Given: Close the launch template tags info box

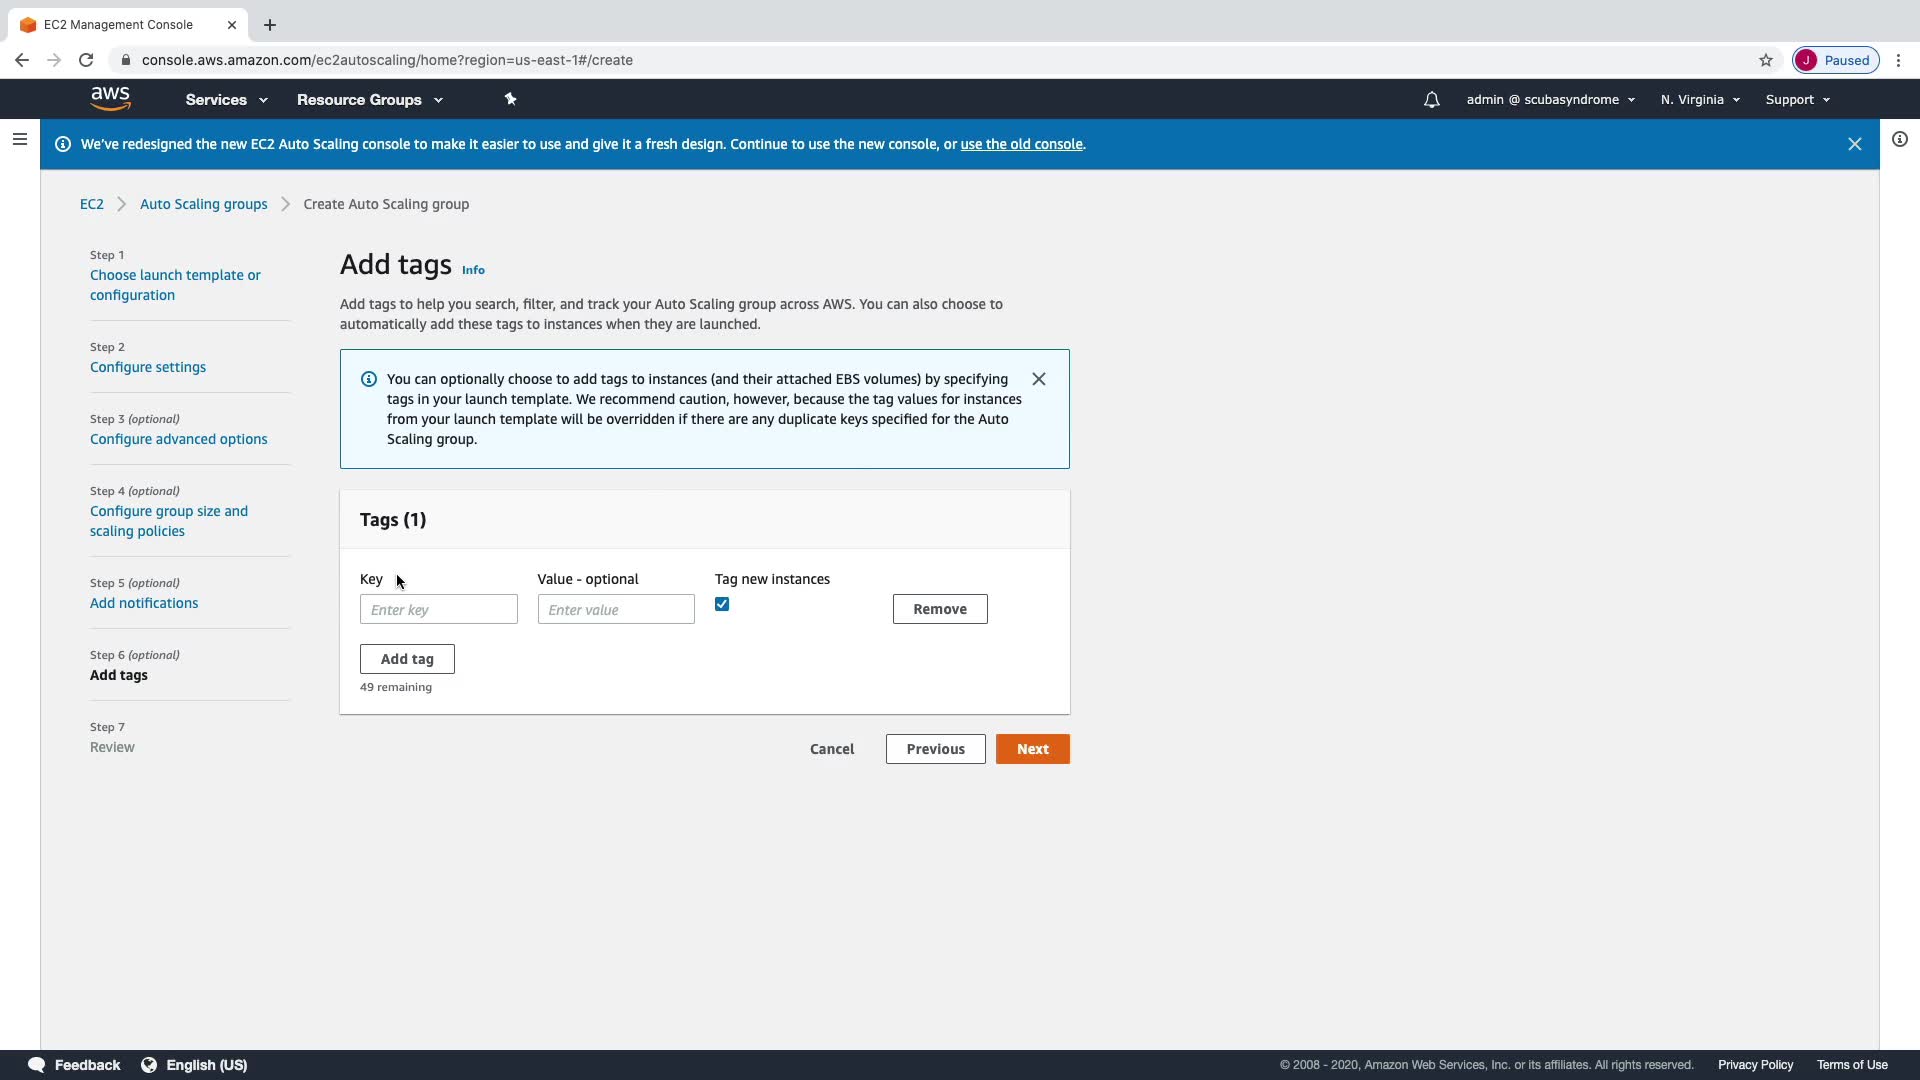Looking at the screenshot, I should [x=1038, y=379].
